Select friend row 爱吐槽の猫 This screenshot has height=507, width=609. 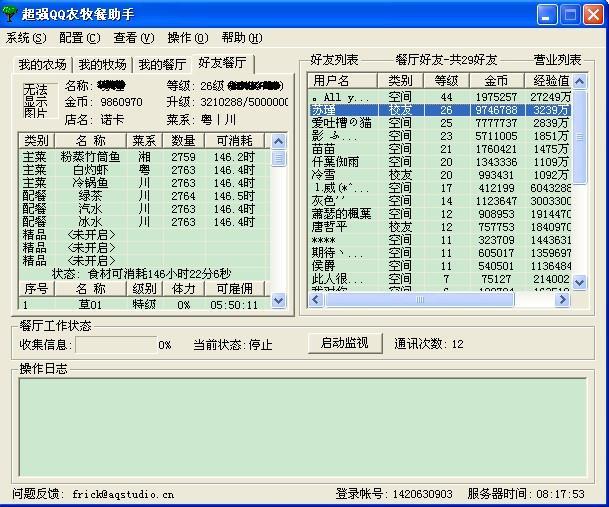coord(440,123)
